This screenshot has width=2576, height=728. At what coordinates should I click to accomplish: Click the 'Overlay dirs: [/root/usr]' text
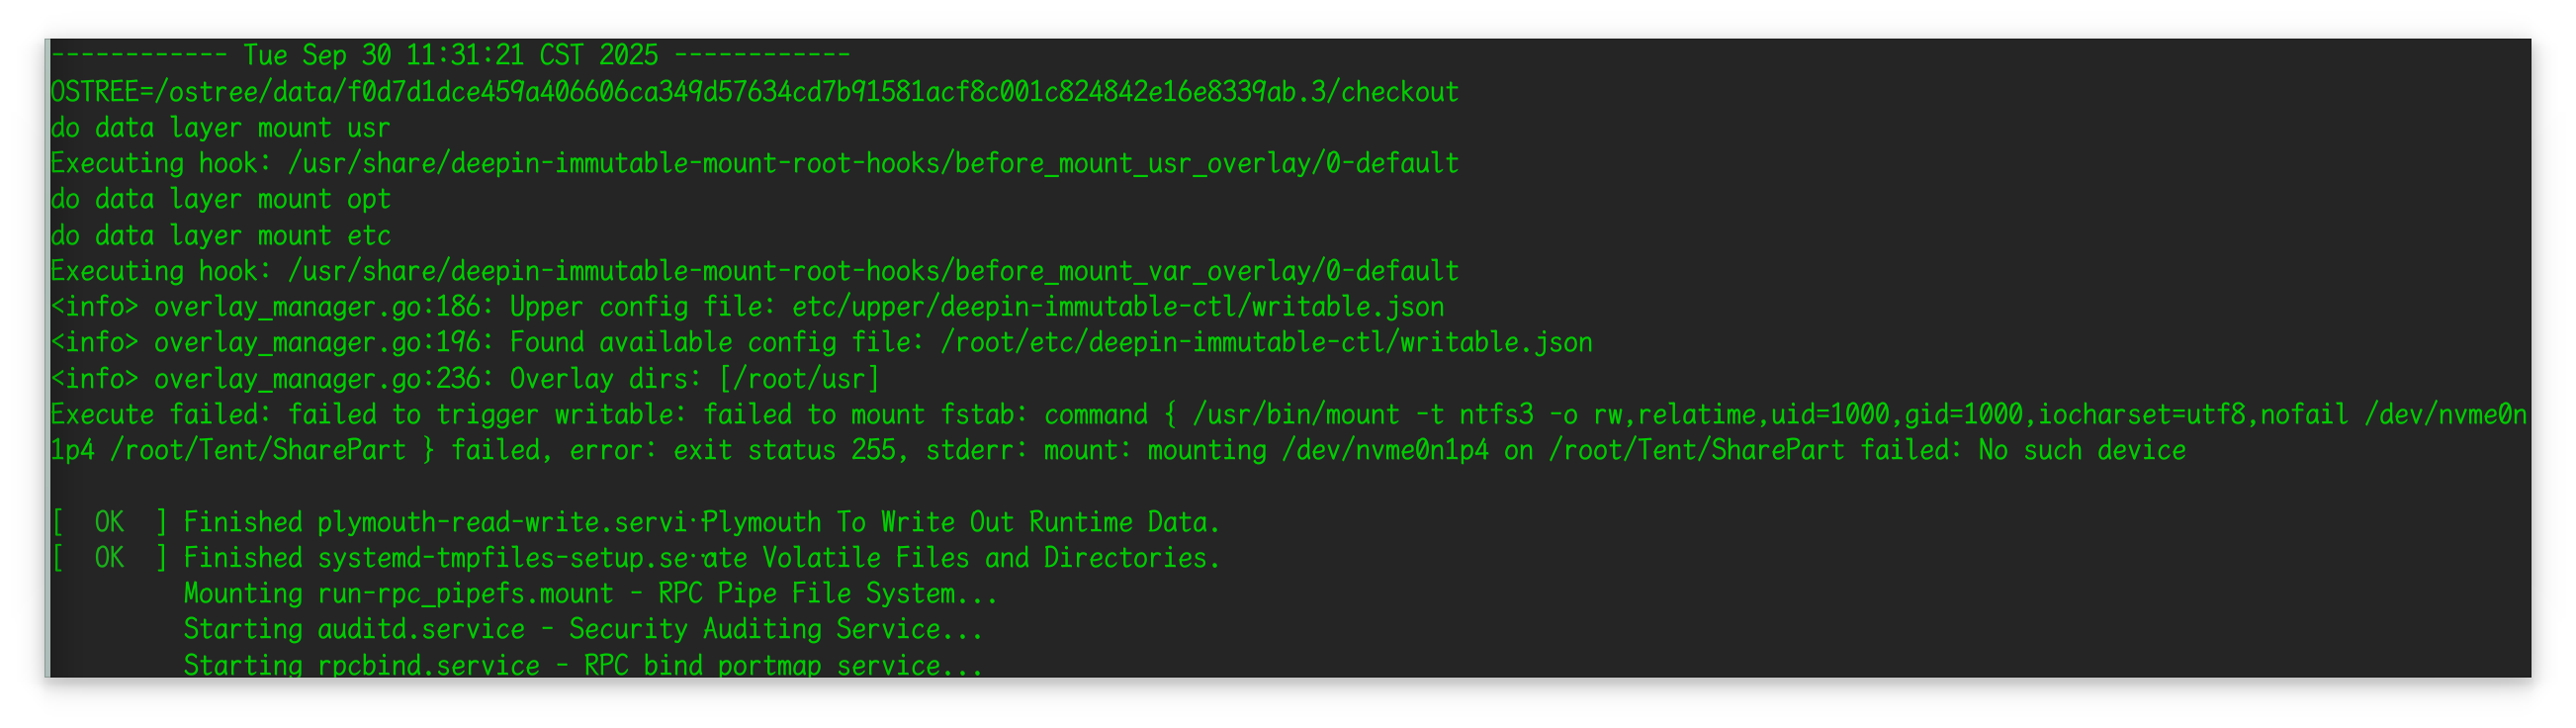pyautogui.click(x=695, y=378)
